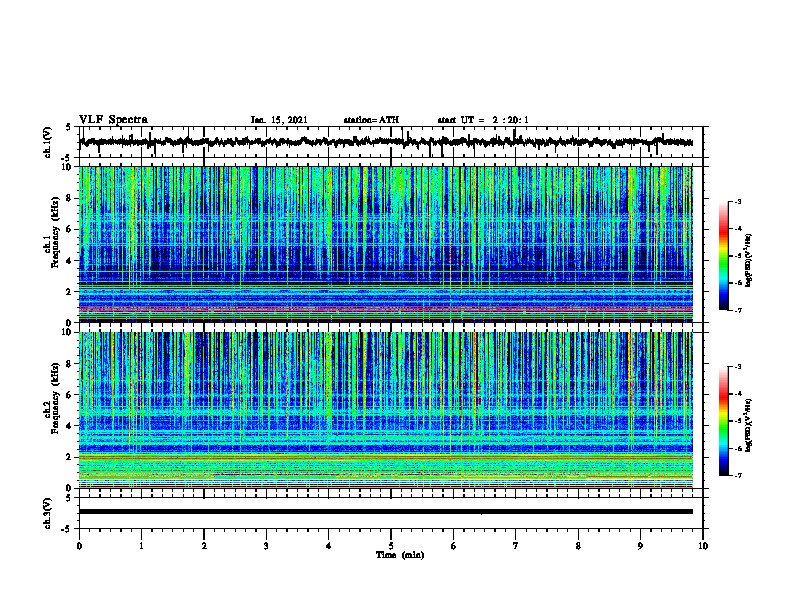Click the upper color scale bar for ch.1
The height and width of the screenshot is (612, 792).
[724, 256]
